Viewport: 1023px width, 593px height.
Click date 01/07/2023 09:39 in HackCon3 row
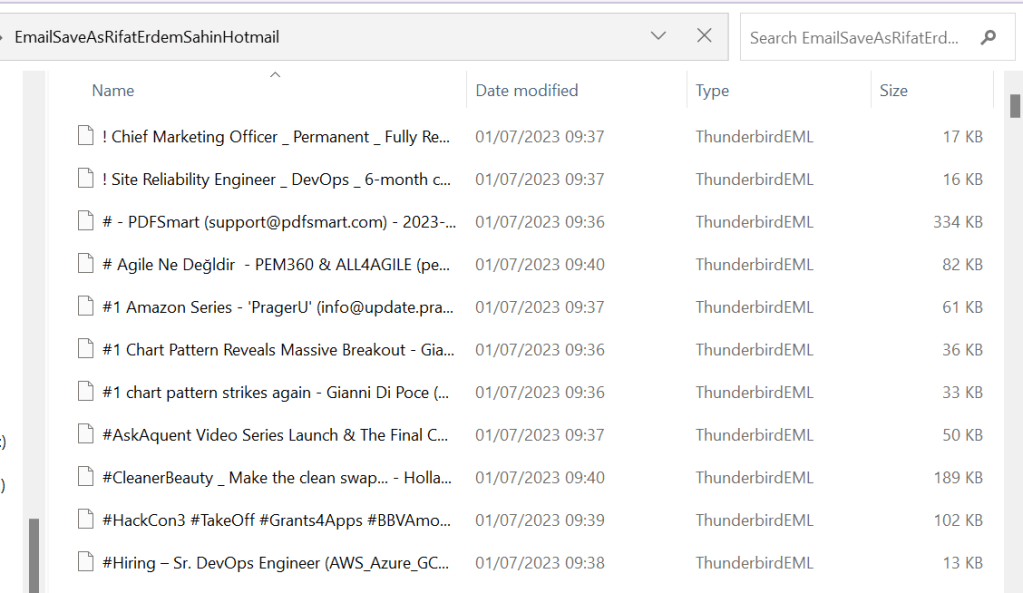point(540,520)
